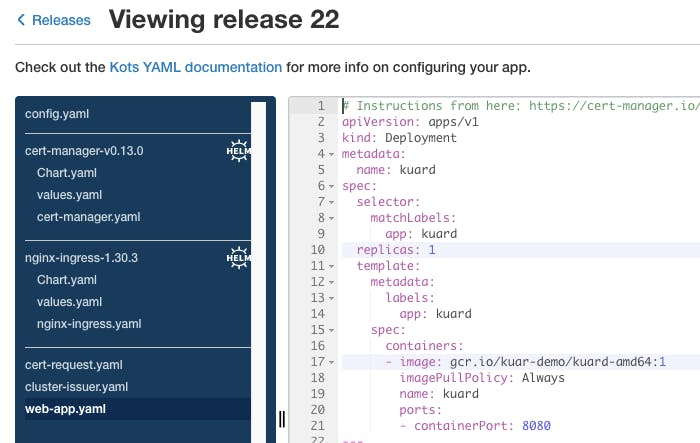Open Chart.yaml under nginx-ingress-1.30.3
Viewport: 700px width, 443px height.
tap(67, 280)
